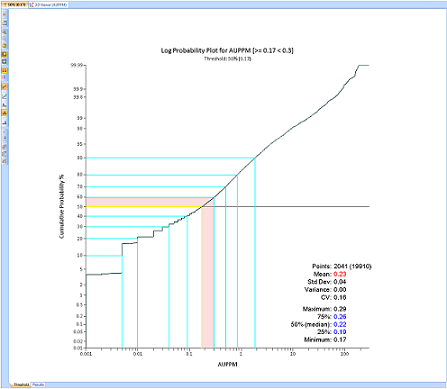Click the plain line chart icon below the highlighted one
The image size is (447, 389).
[4, 96]
